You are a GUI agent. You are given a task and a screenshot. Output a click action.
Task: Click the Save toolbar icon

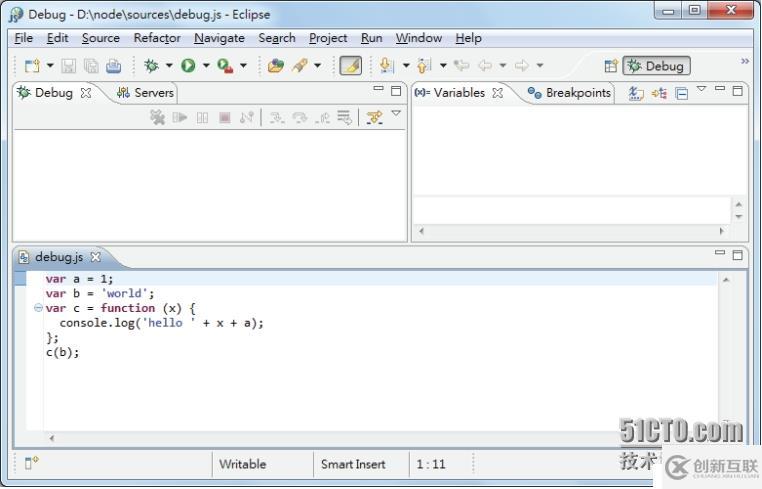(x=68, y=66)
